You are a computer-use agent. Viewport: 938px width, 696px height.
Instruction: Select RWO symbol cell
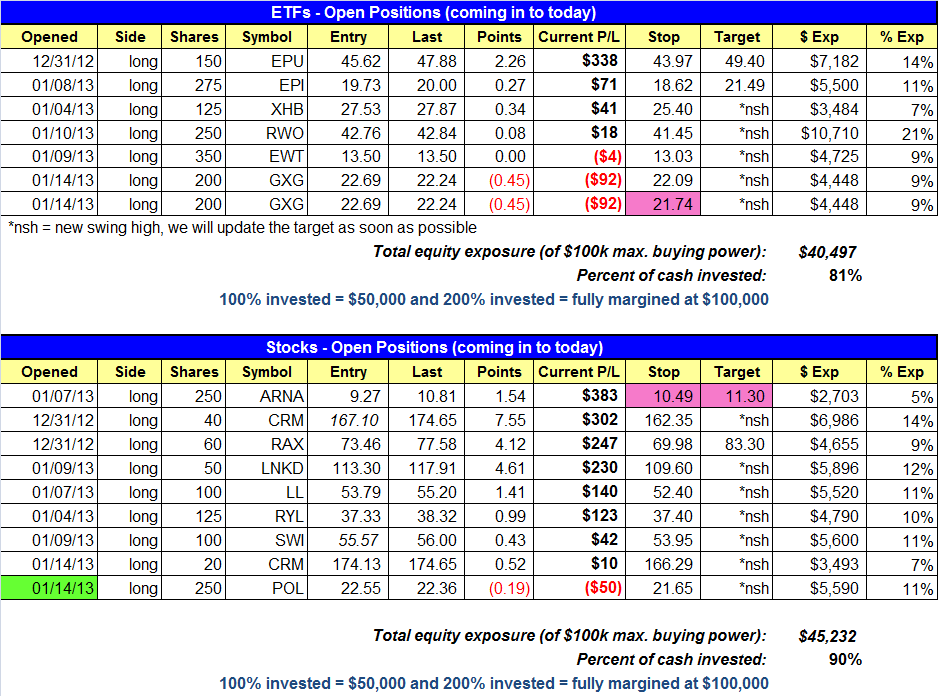pos(267,133)
